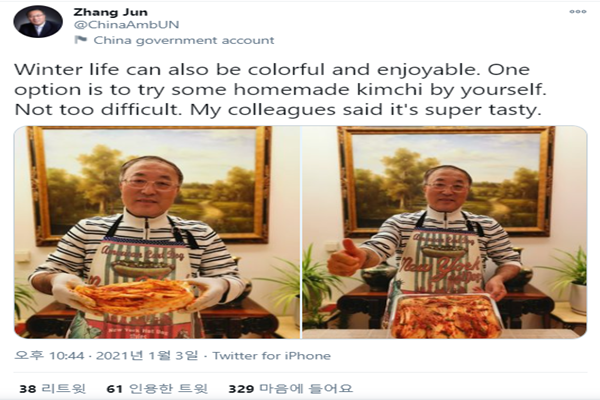600x400 pixels.
Task: Open the Zhang Jun display name link
Action: pos(111,12)
